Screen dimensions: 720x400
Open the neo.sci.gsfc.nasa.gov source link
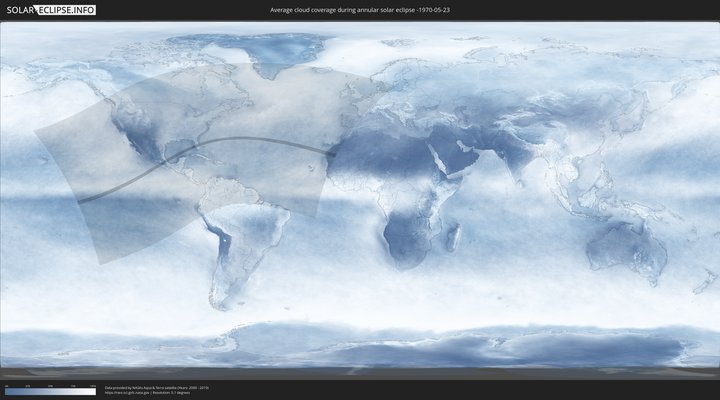pyautogui.click(x=135, y=392)
